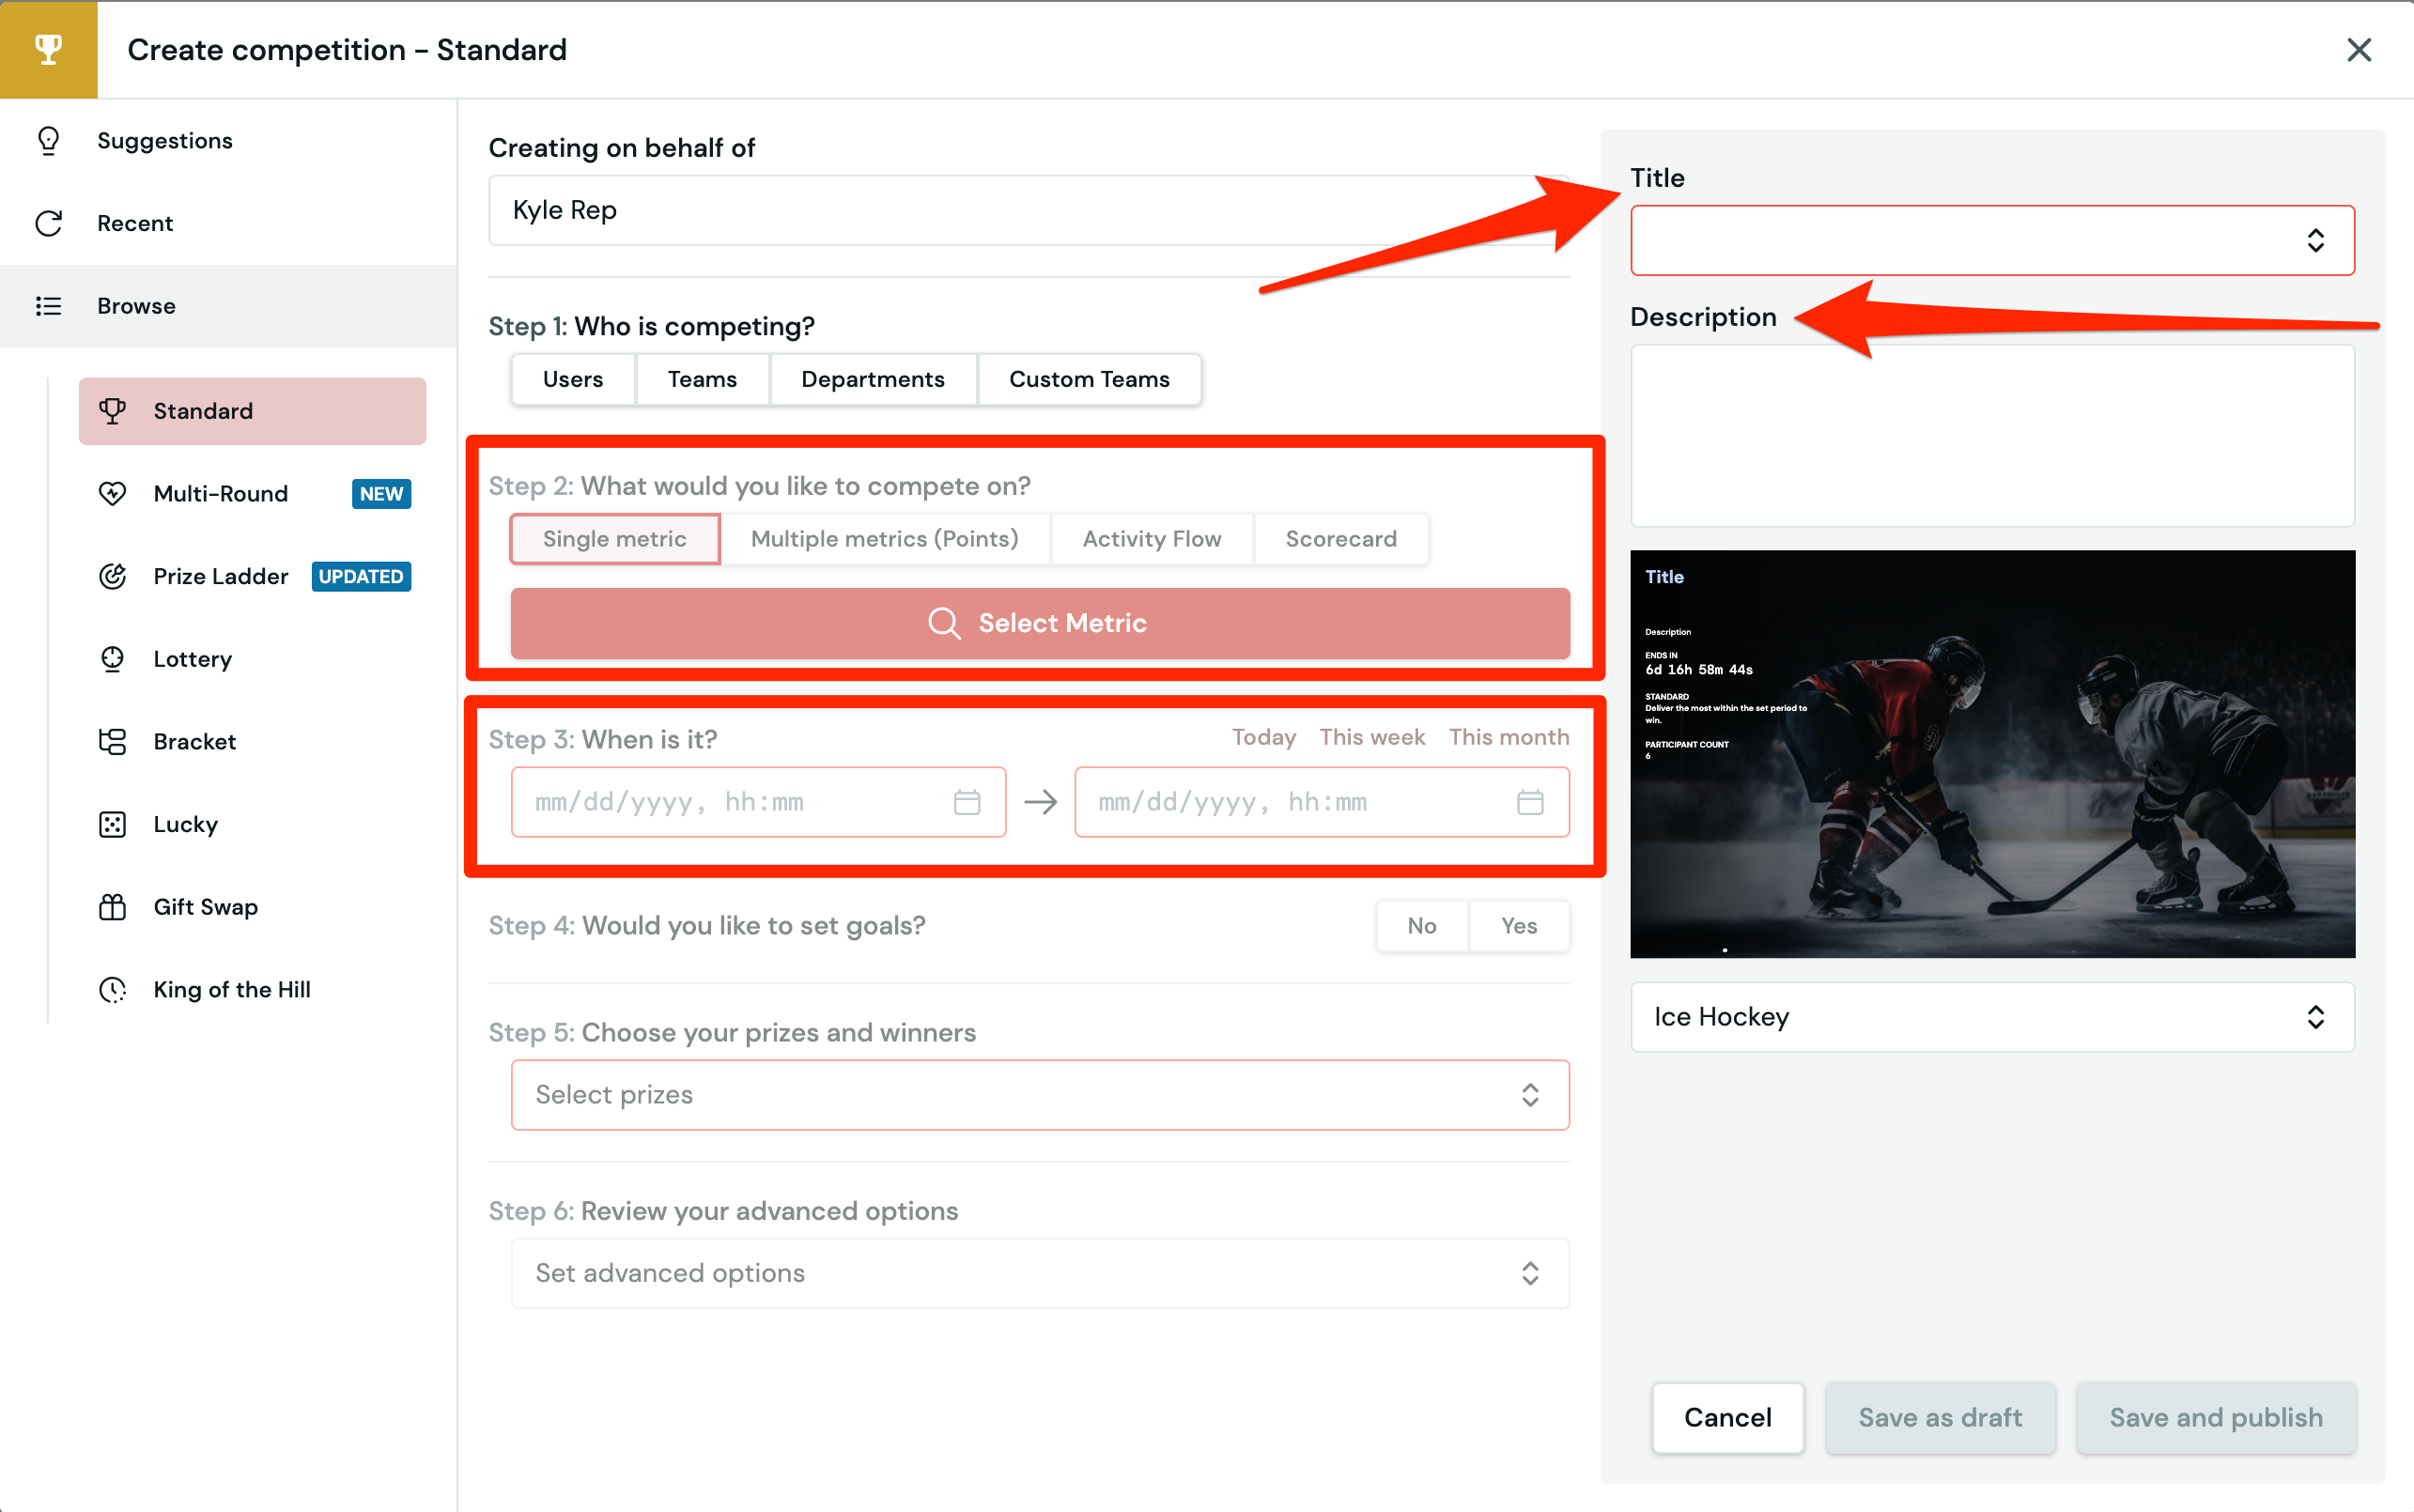Click the Suggestions lightbulb icon

48,141
